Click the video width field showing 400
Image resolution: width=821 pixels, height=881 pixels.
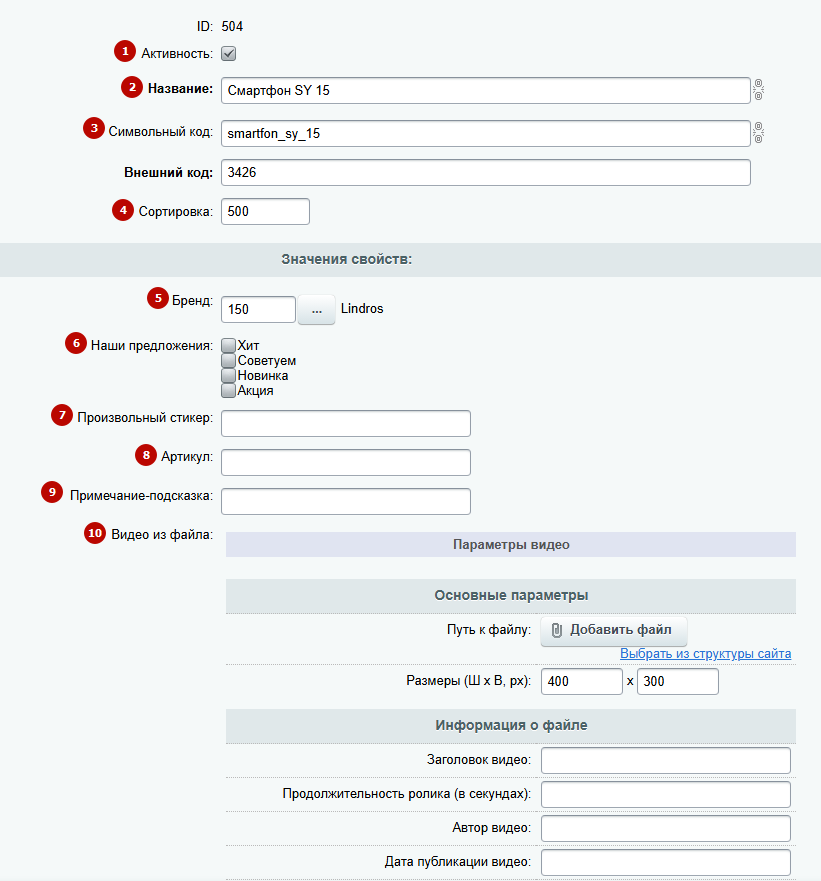[x=582, y=682]
